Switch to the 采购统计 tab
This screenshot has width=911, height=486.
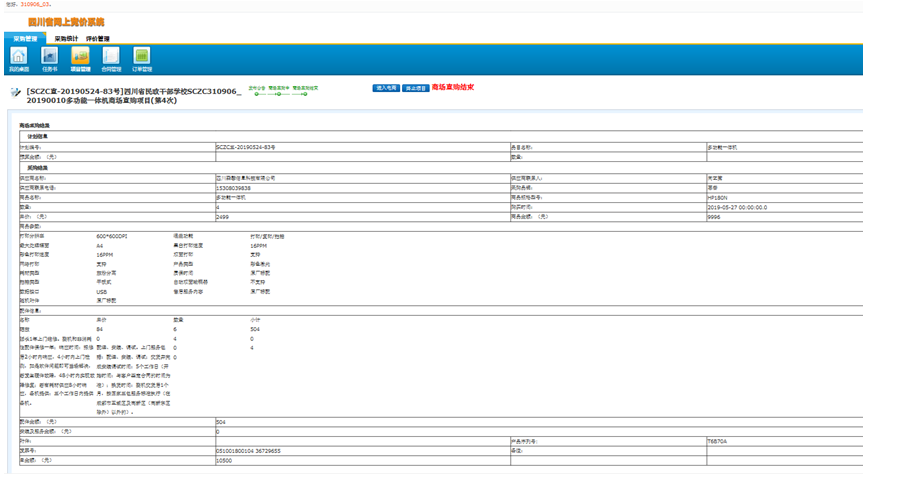tap(66, 38)
